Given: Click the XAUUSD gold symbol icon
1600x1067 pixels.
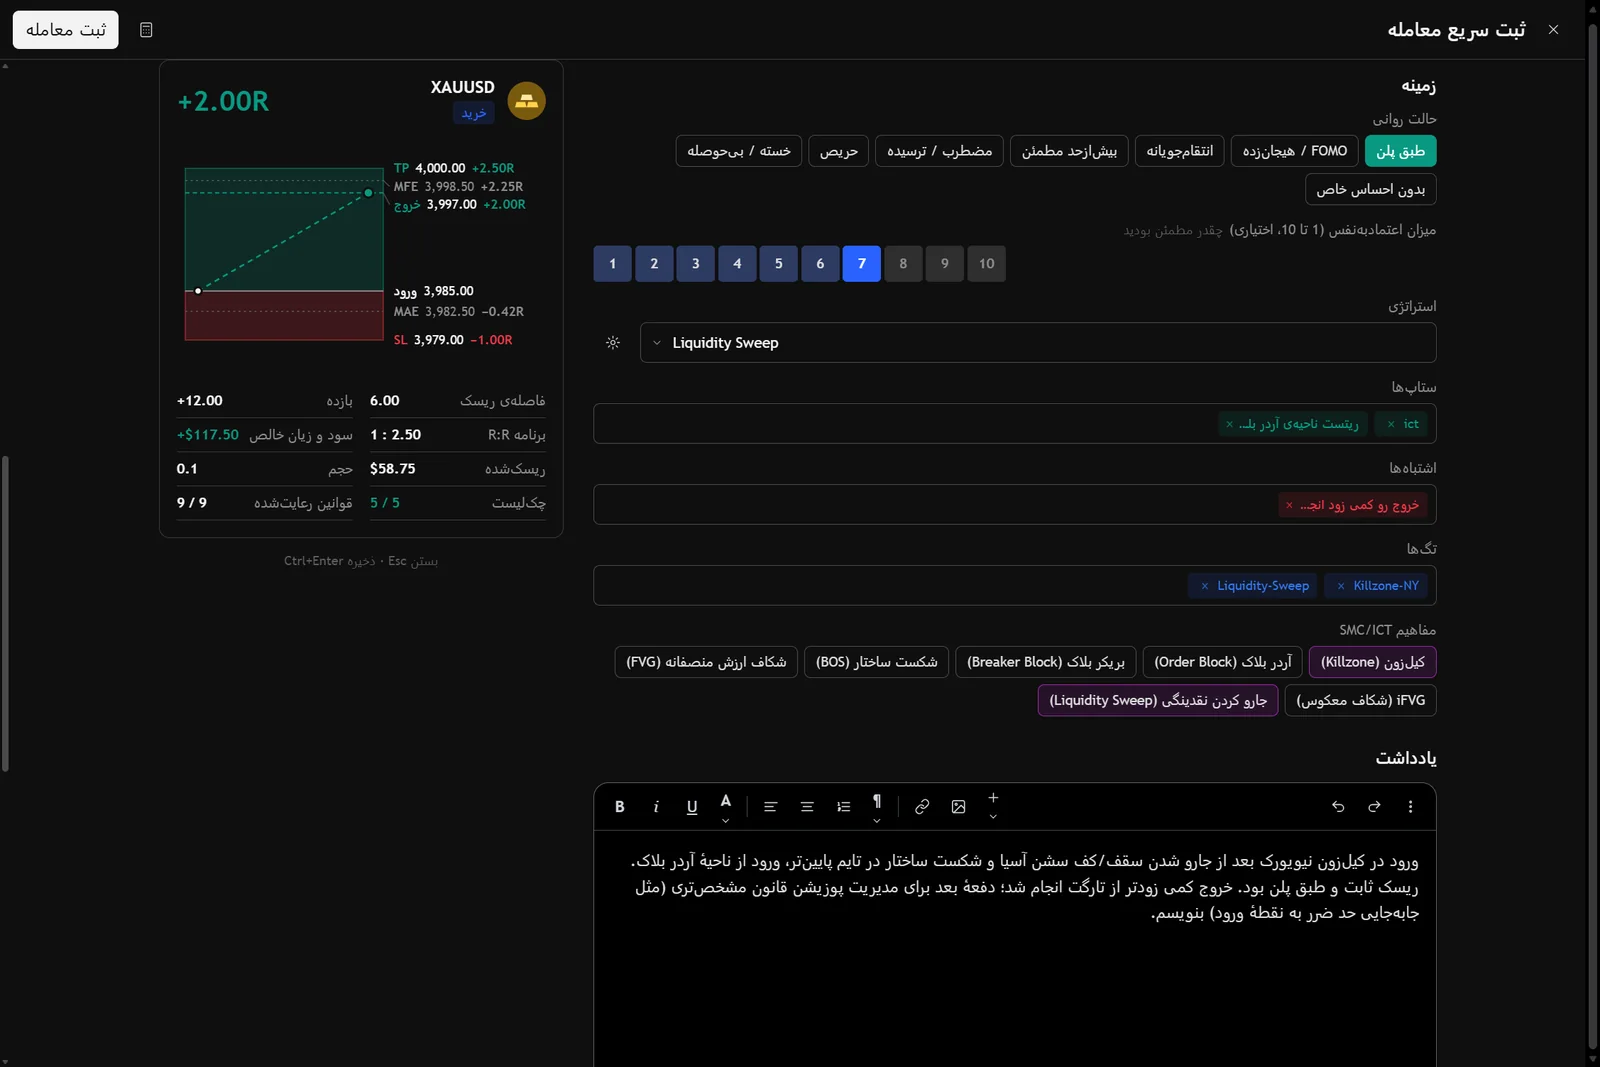Looking at the screenshot, I should tap(526, 101).
